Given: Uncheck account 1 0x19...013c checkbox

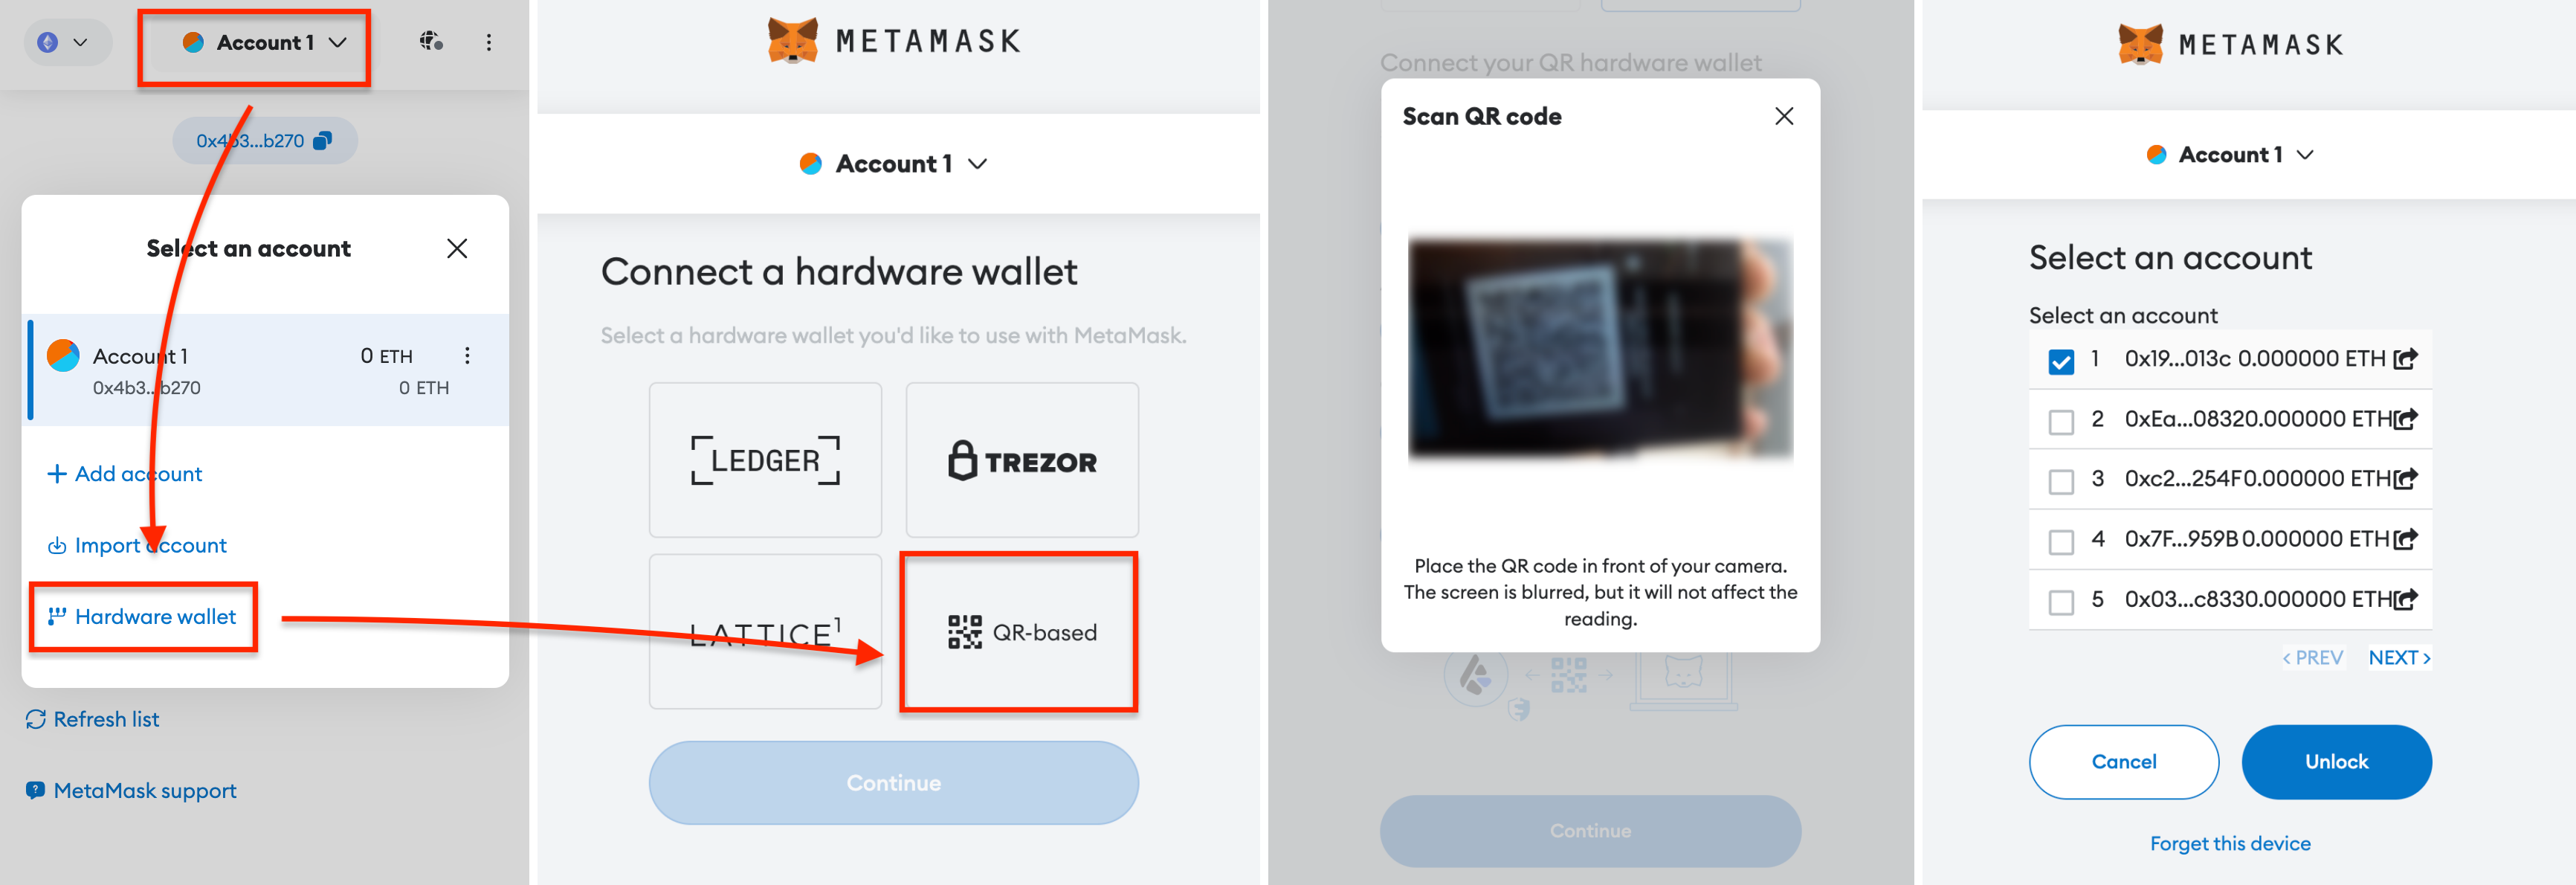Looking at the screenshot, I should [2061, 361].
